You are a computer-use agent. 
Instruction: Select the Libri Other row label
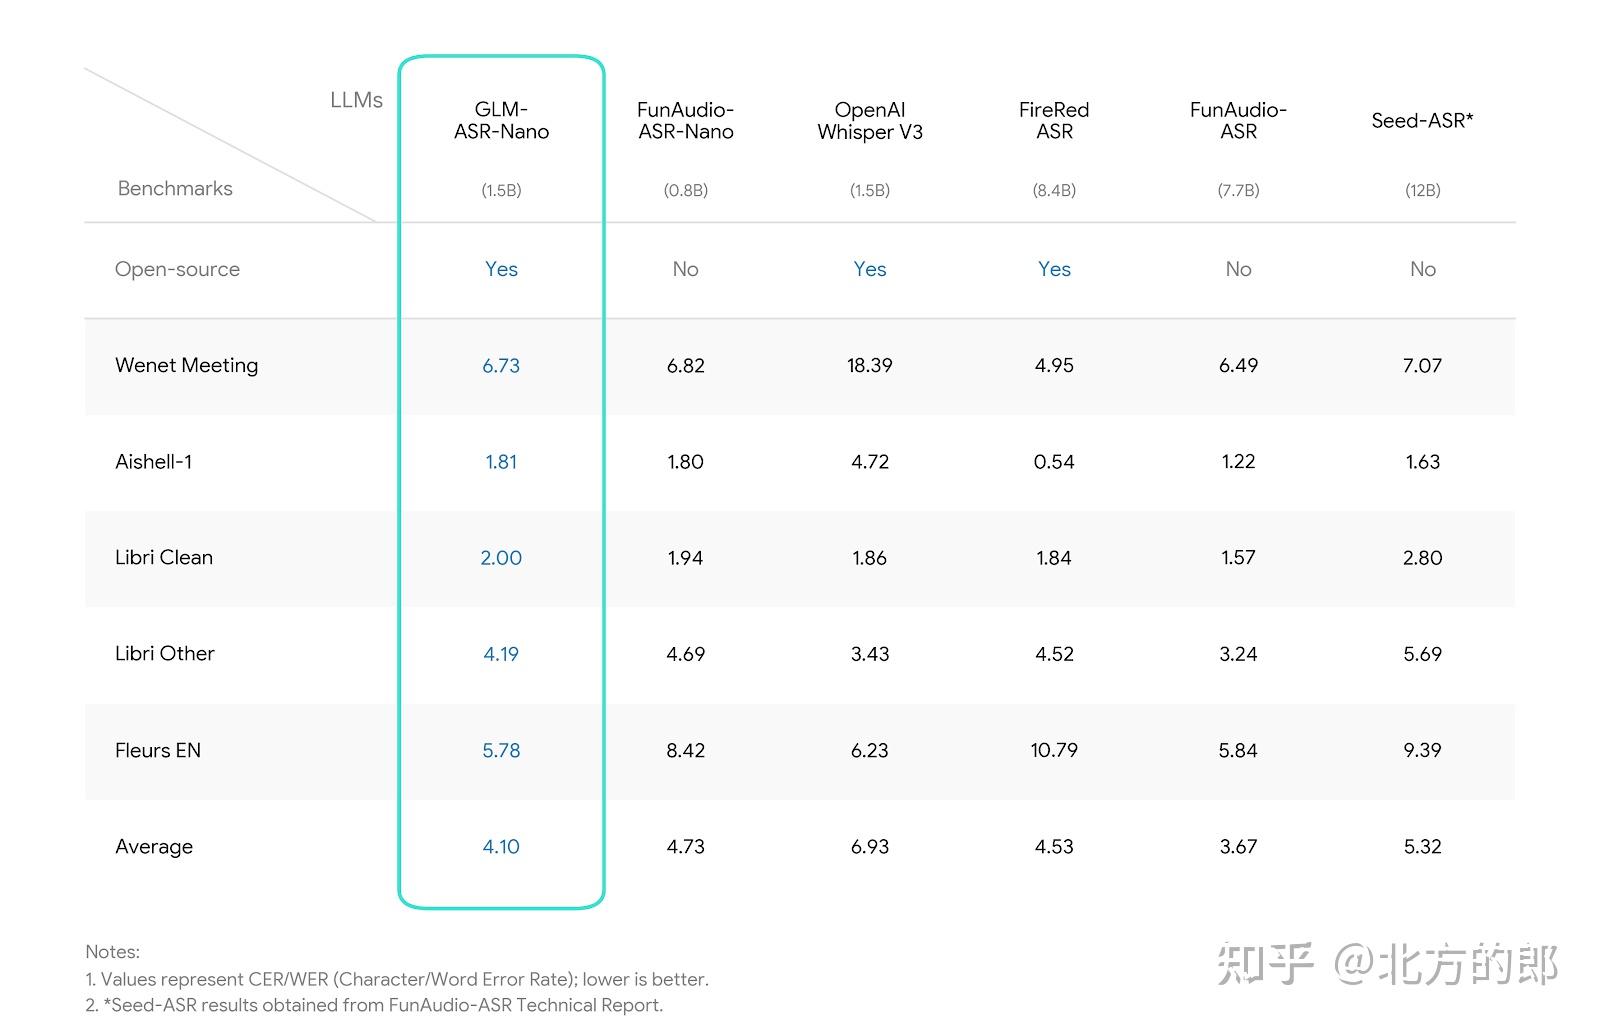pos(165,653)
